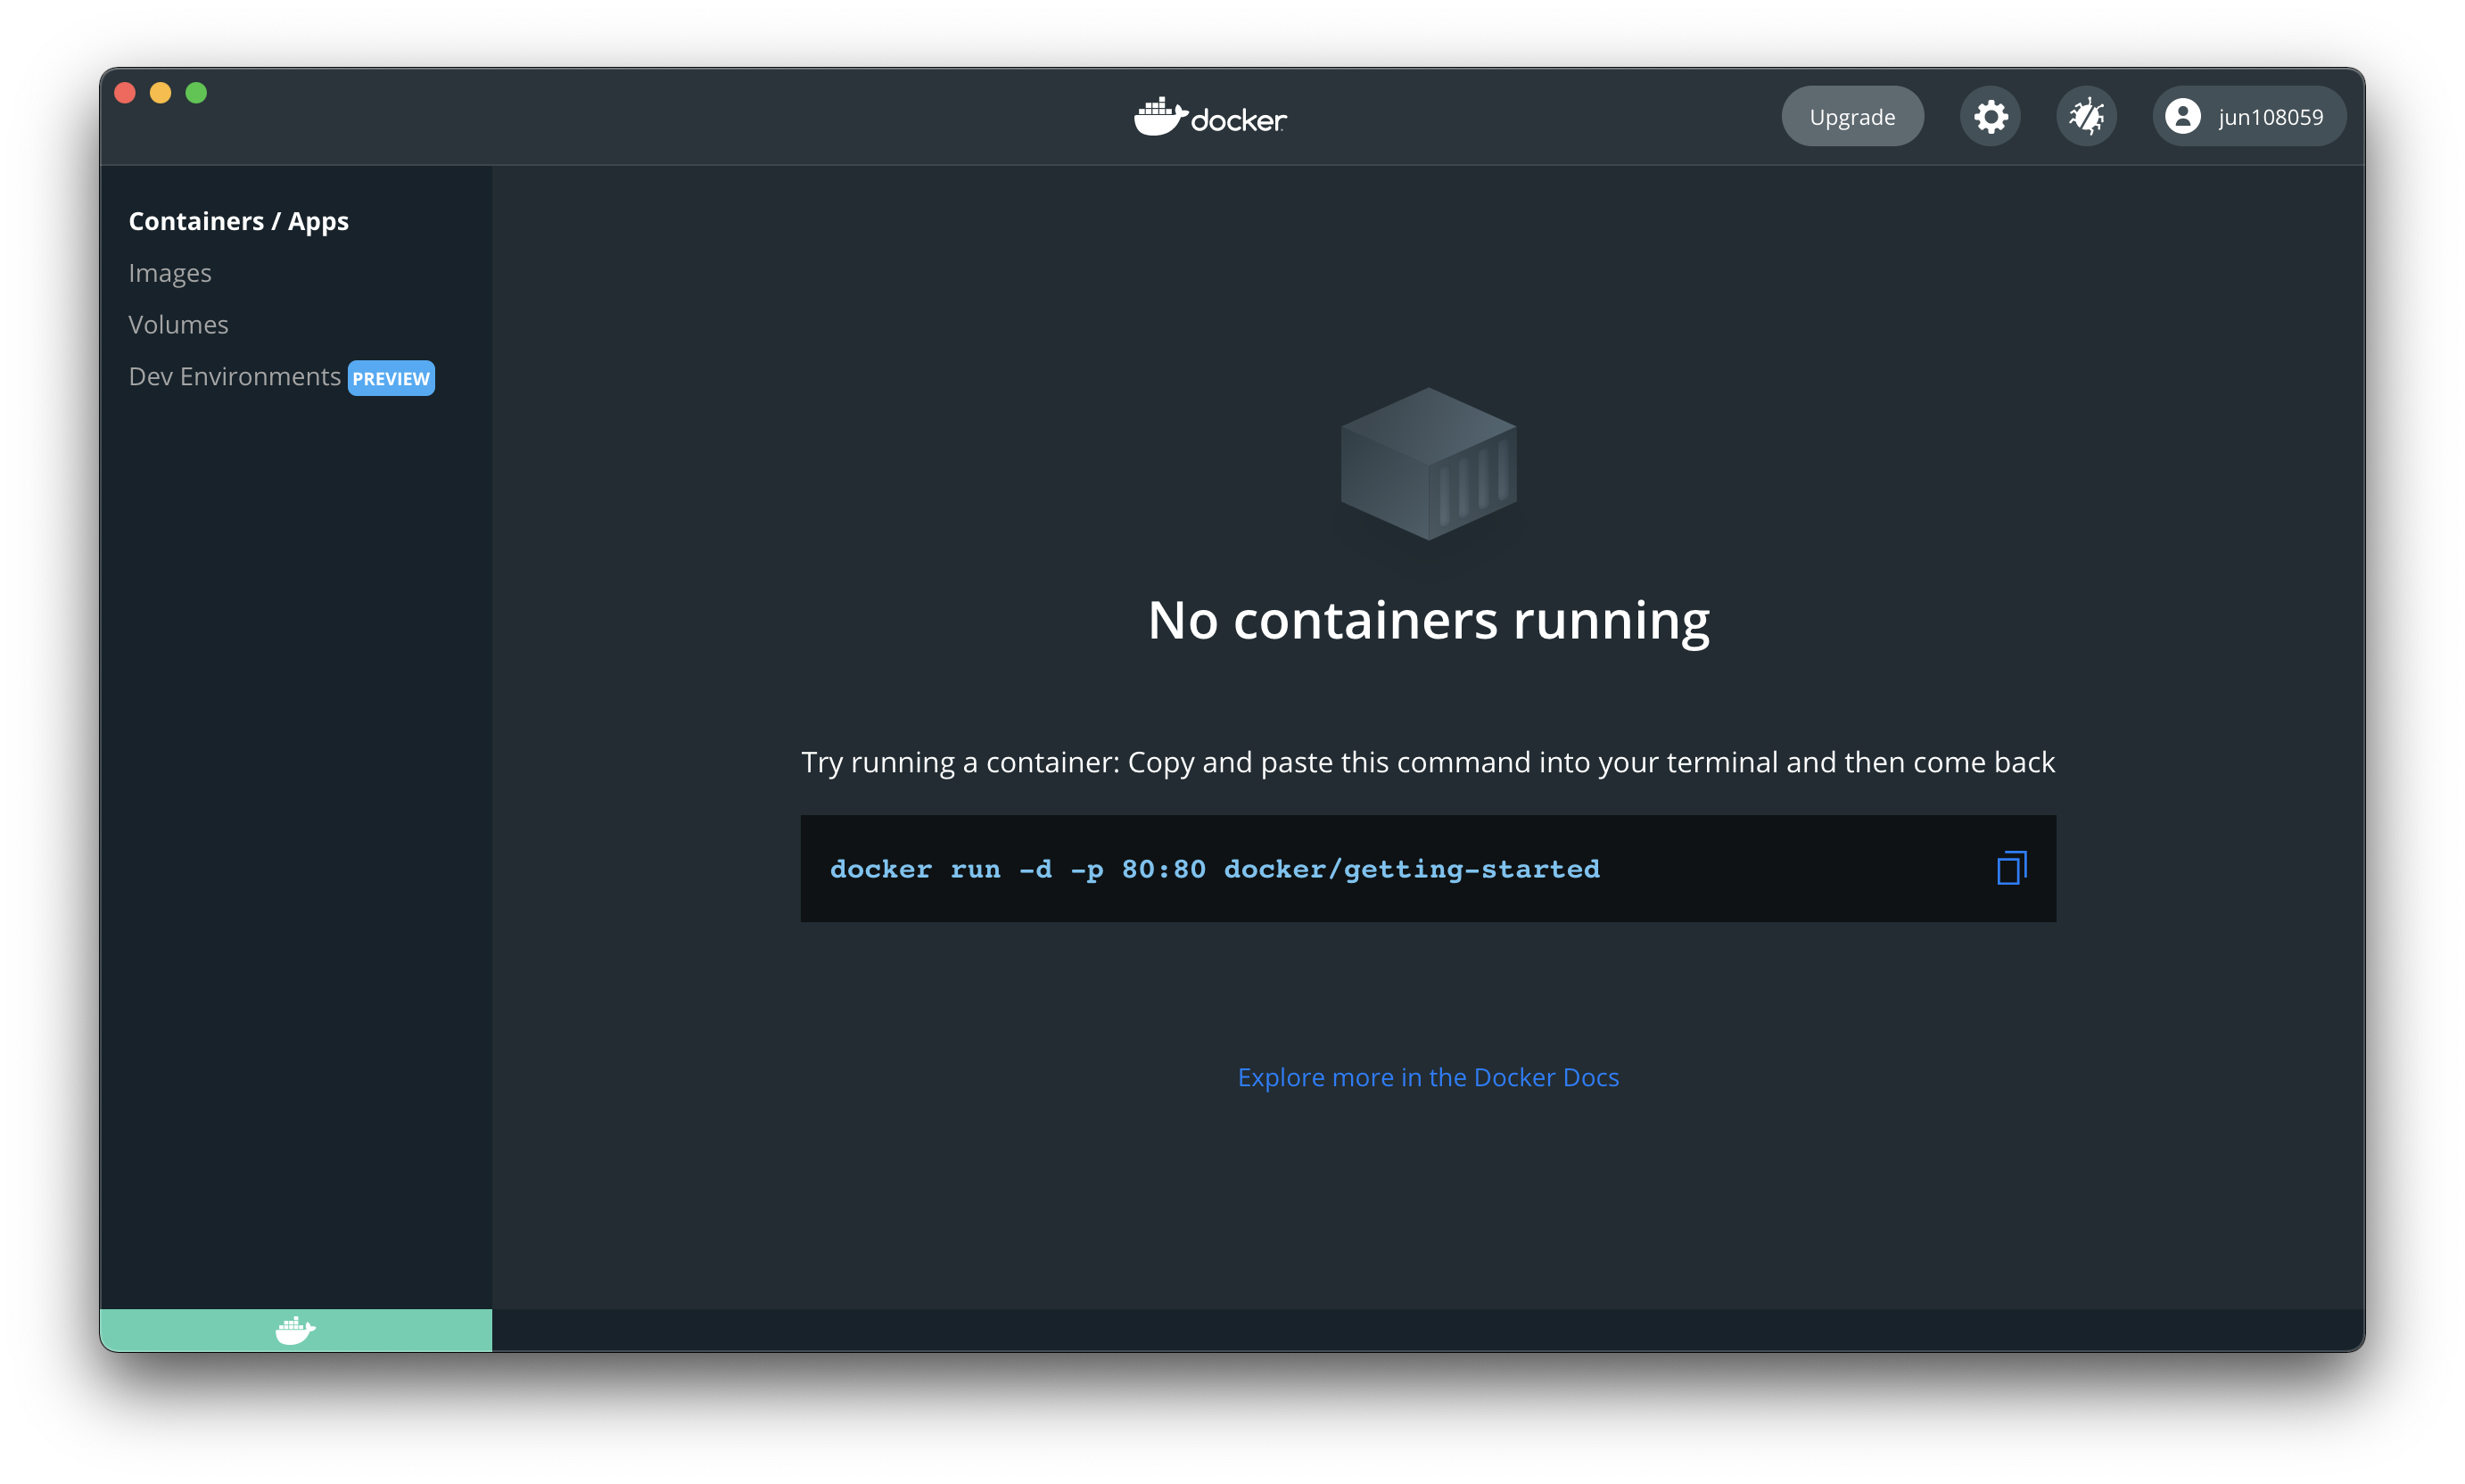Click the PREVIEW badge
2465x1484 pixels.
[x=391, y=378]
